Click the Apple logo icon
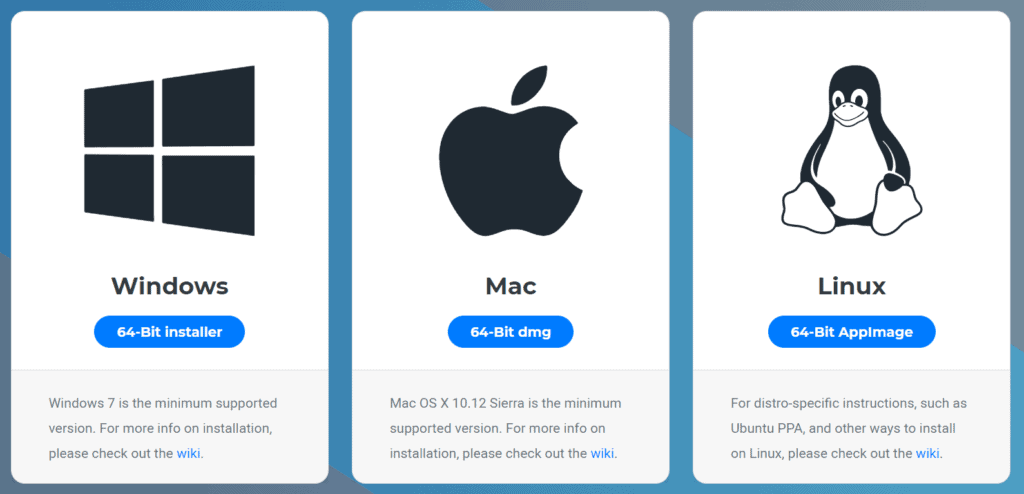1024x494 pixels. (x=511, y=151)
